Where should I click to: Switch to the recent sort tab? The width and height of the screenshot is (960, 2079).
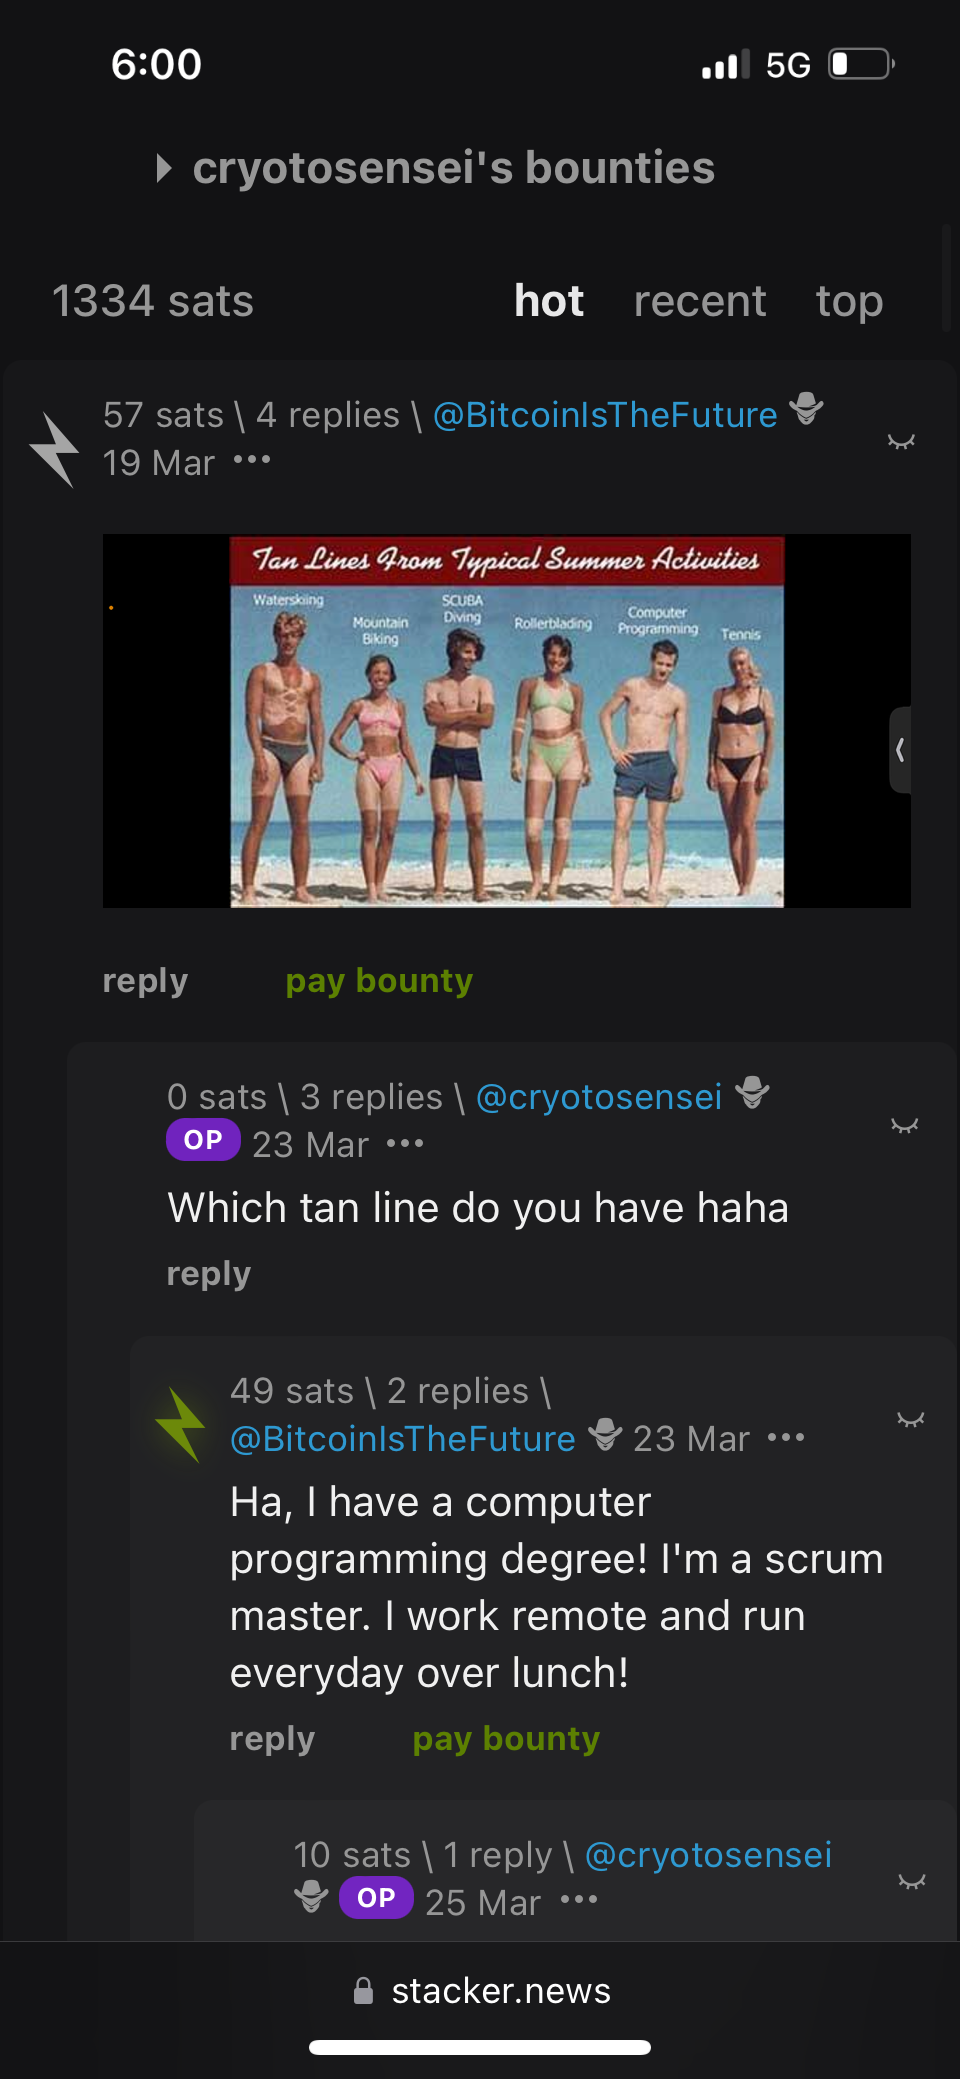tap(700, 301)
